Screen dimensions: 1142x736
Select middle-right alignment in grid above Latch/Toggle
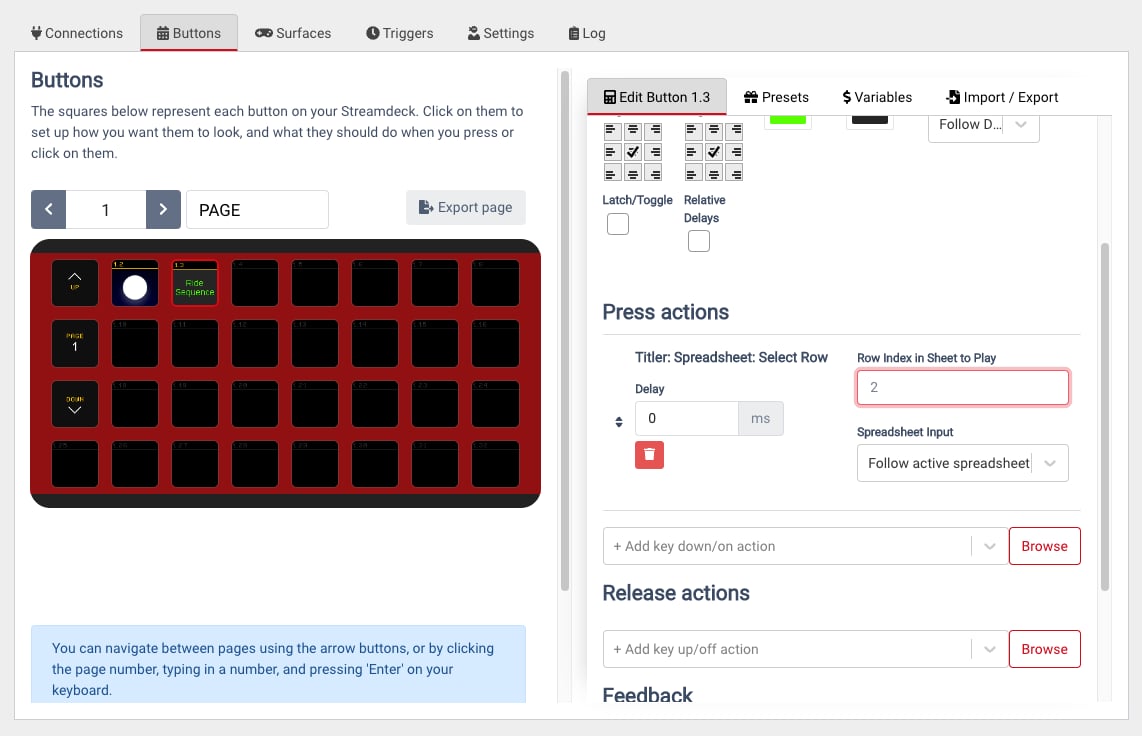(x=654, y=152)
